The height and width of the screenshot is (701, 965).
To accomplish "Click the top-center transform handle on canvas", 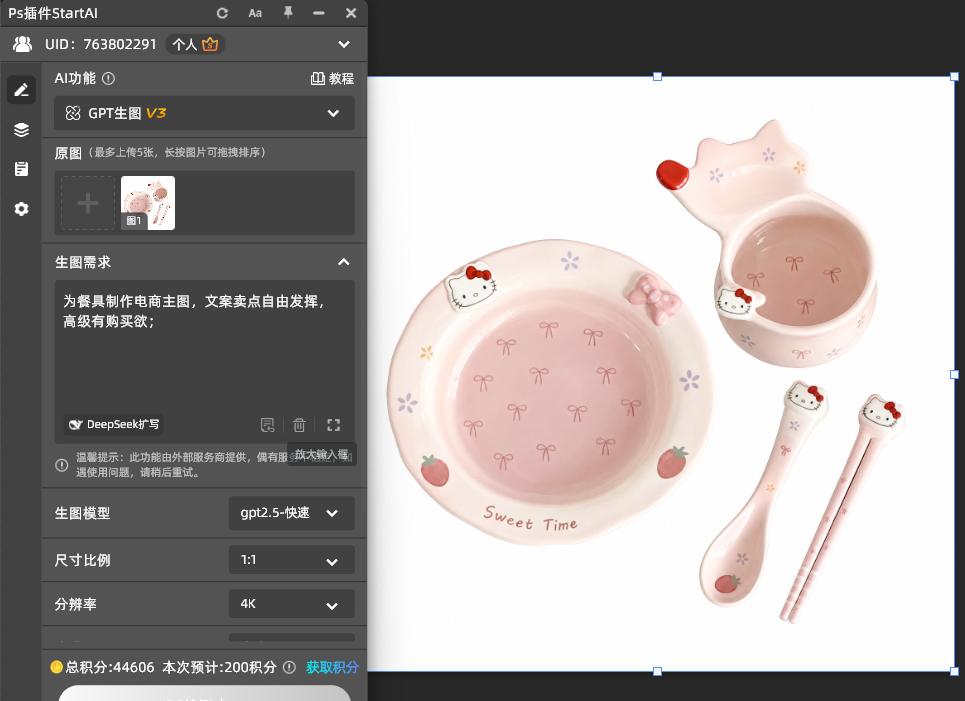I will [657, 76].
